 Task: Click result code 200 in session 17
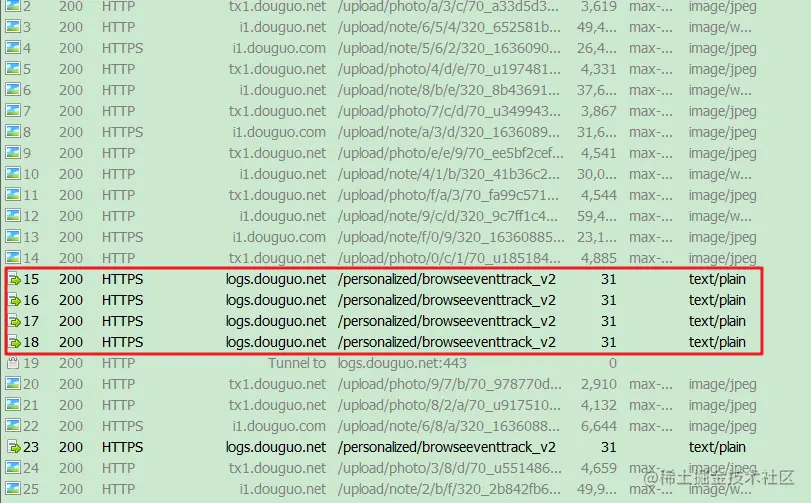point(71,321)
